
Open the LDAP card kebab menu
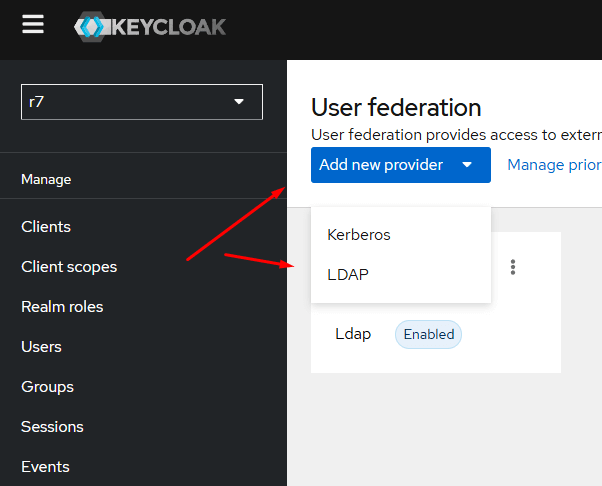pos(513,267)
